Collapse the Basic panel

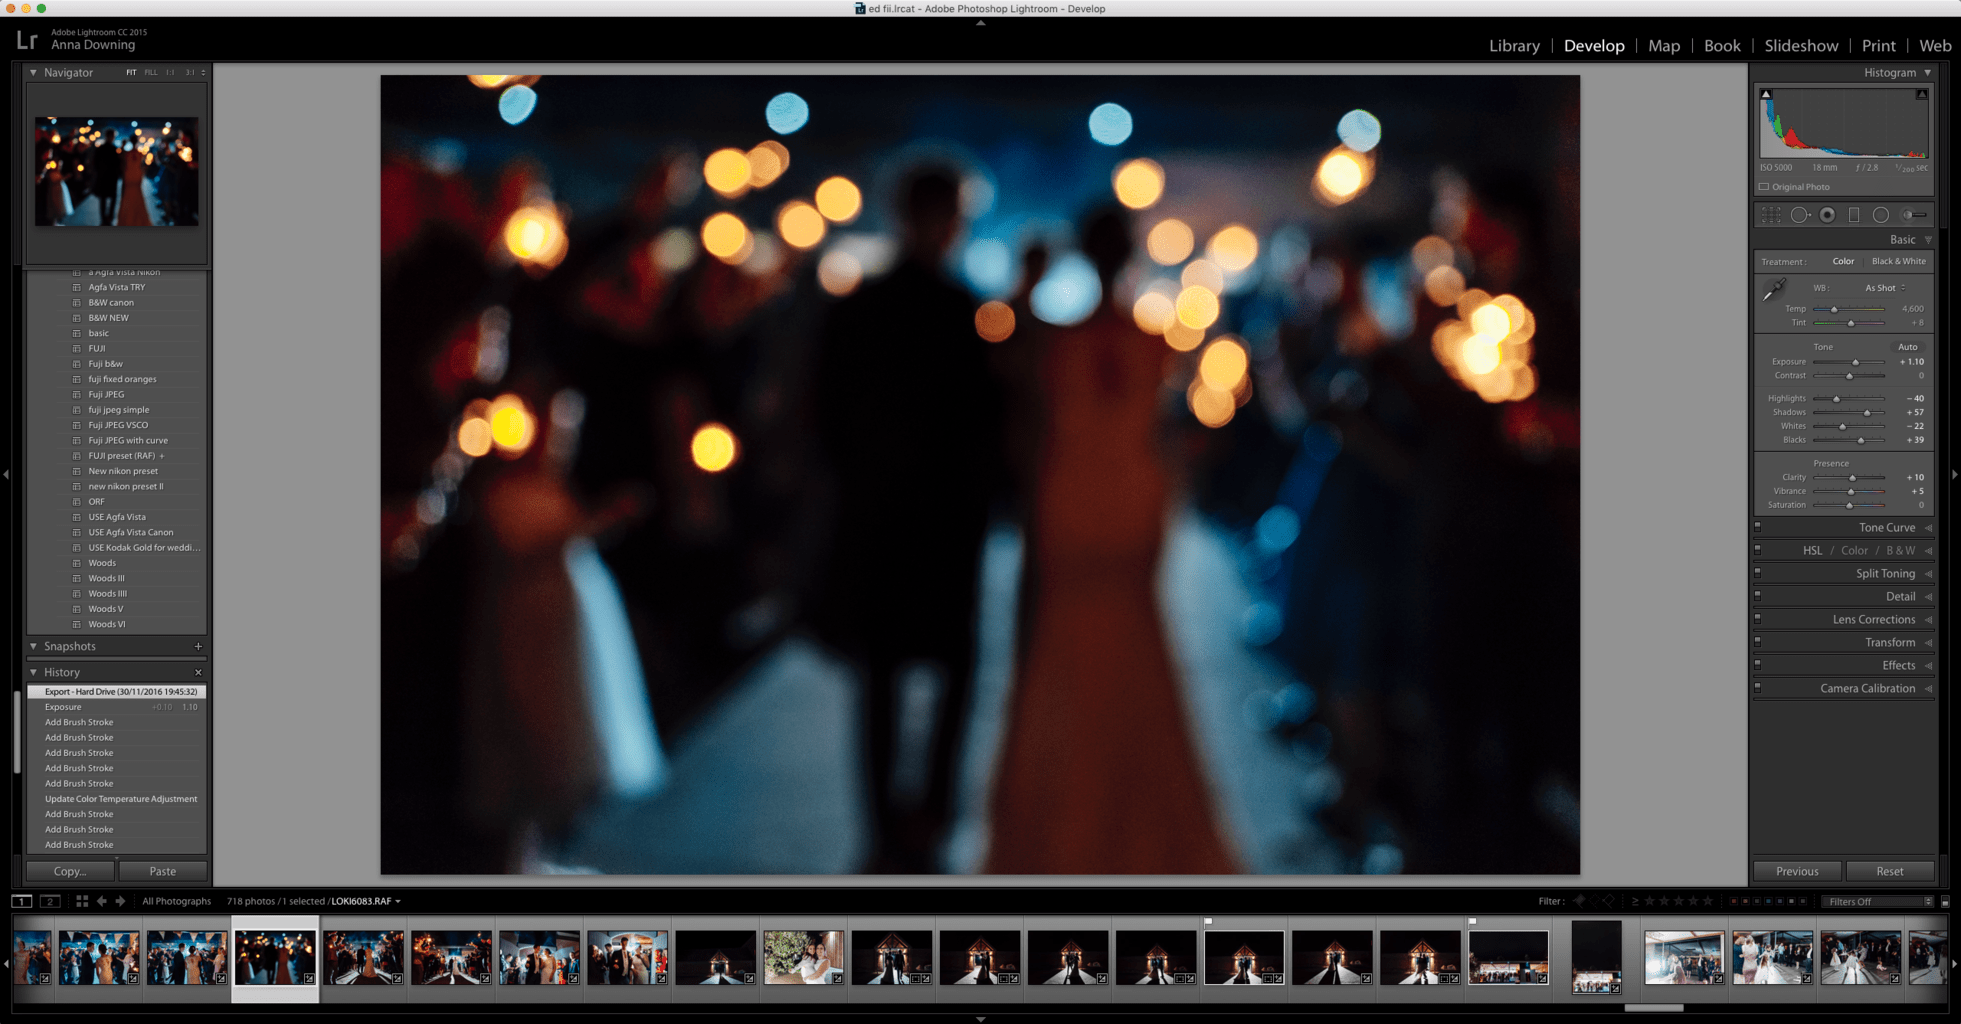click(x=1928, y=240)
